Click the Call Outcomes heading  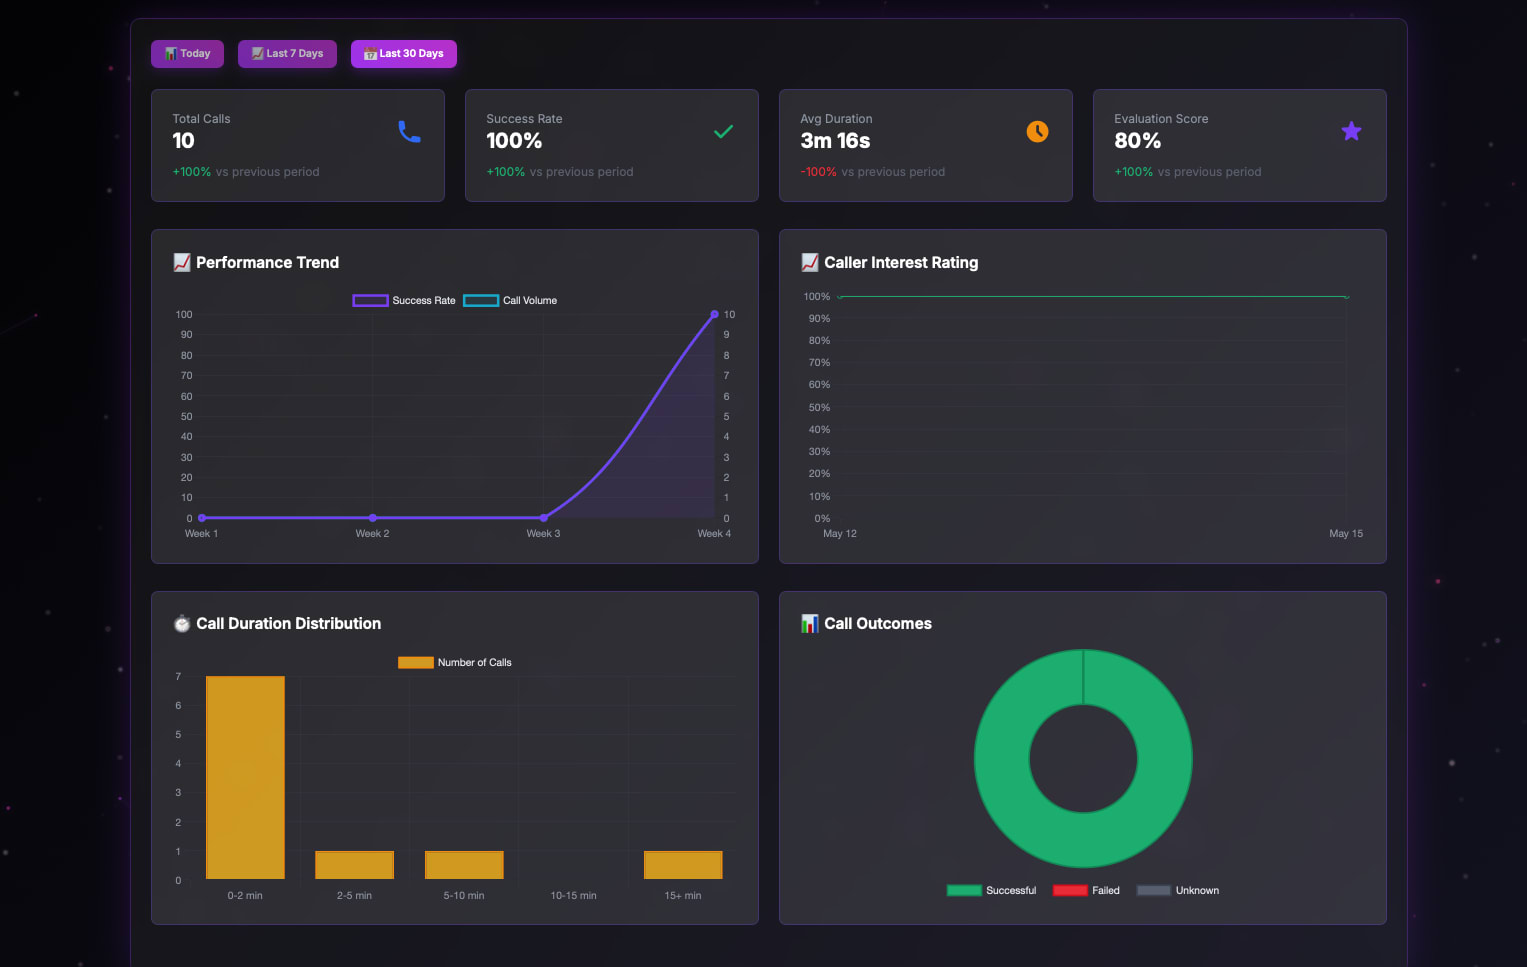tap(878, 624)
